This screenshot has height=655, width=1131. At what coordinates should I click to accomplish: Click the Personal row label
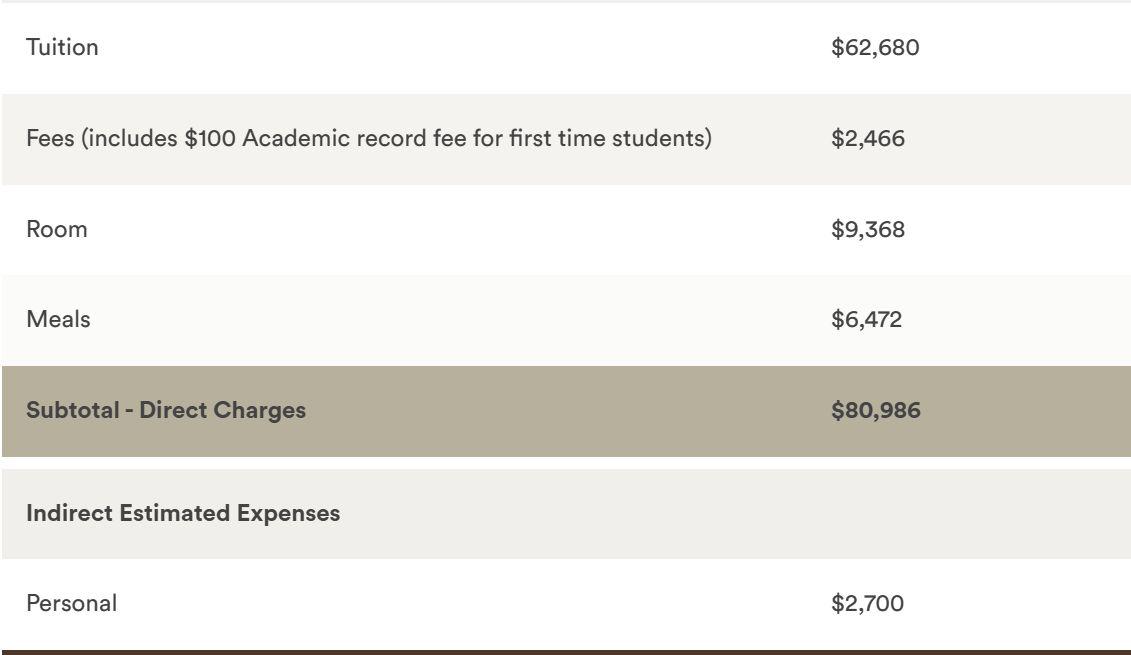click(x=71, y=604)
